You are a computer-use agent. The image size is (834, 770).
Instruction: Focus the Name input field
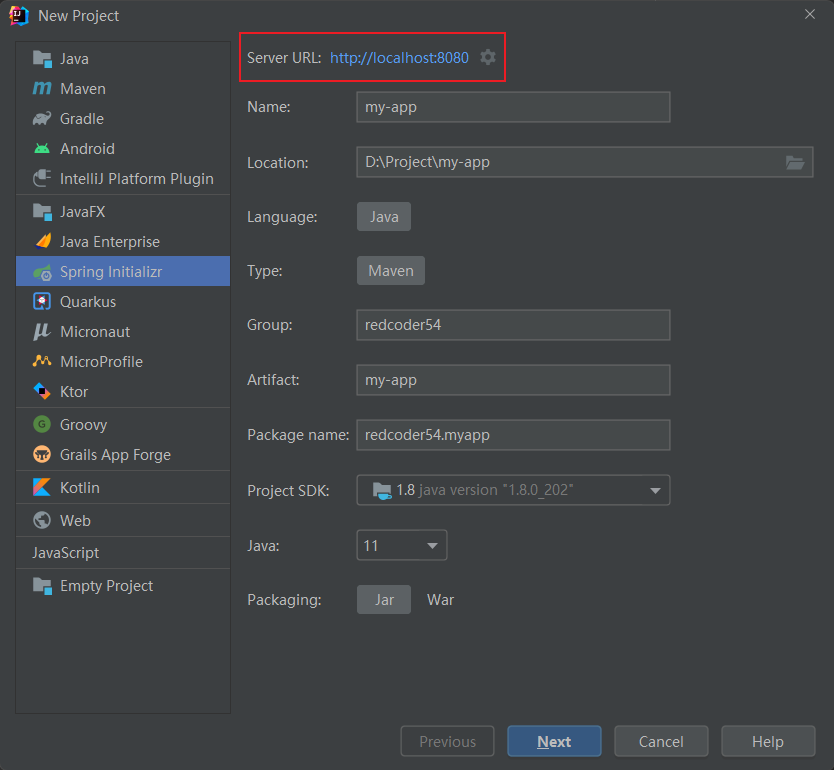click(x=513, y=107)
